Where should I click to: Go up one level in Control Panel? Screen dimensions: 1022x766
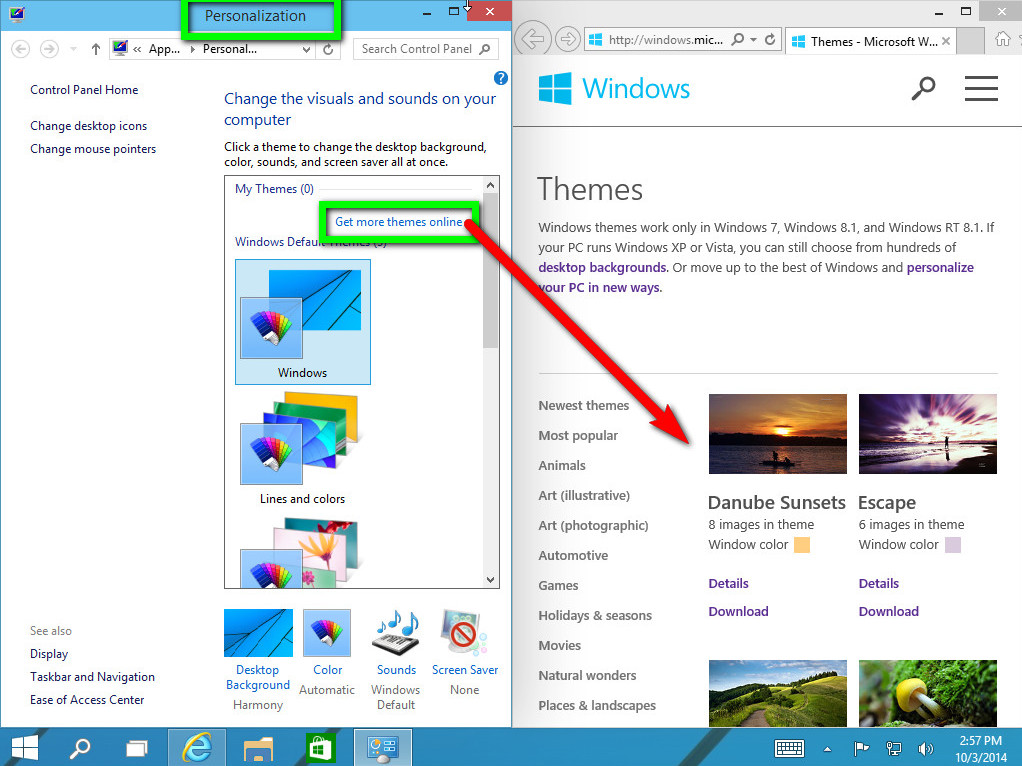pyautogui.click(x=96, y=49)
